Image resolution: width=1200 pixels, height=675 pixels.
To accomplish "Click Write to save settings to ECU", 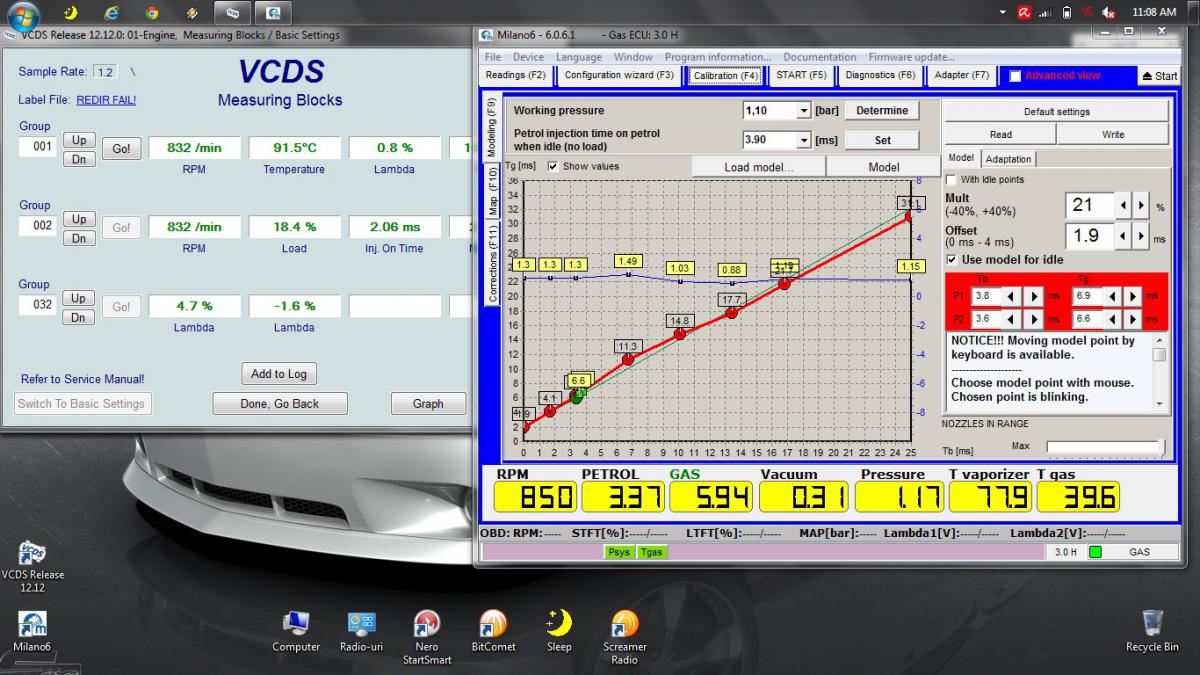I will (x=1113, y=134).
